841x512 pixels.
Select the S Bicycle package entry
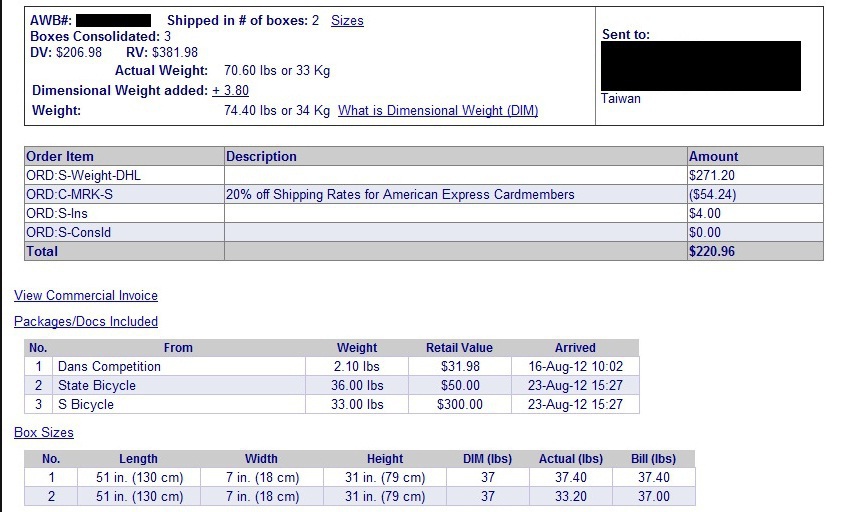tap(86, 405)
